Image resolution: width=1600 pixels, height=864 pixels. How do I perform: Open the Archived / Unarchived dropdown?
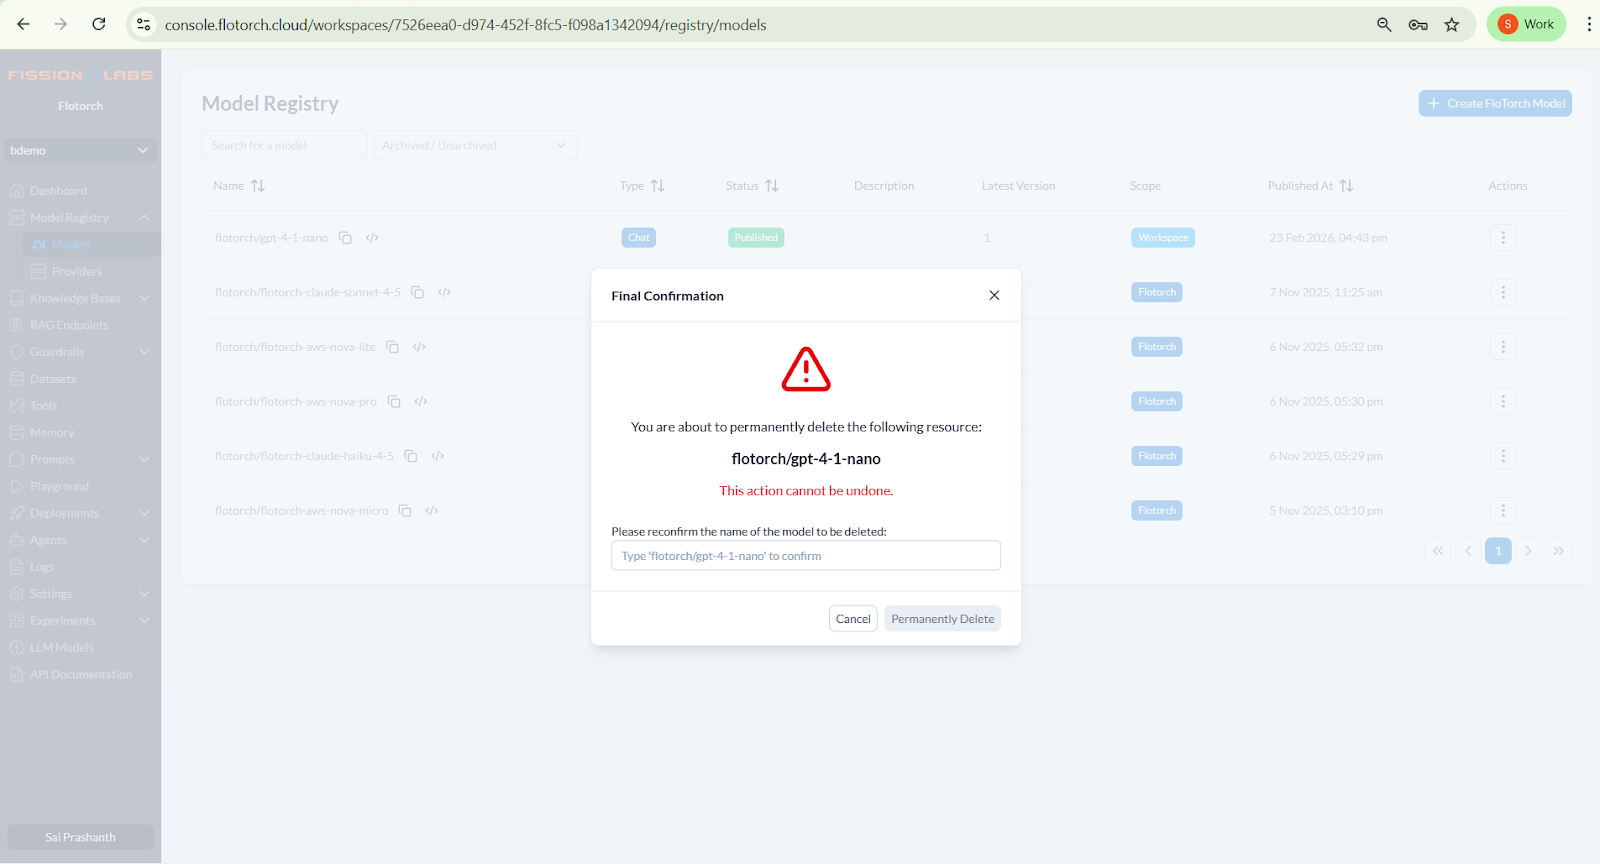(x=475, y=145)
